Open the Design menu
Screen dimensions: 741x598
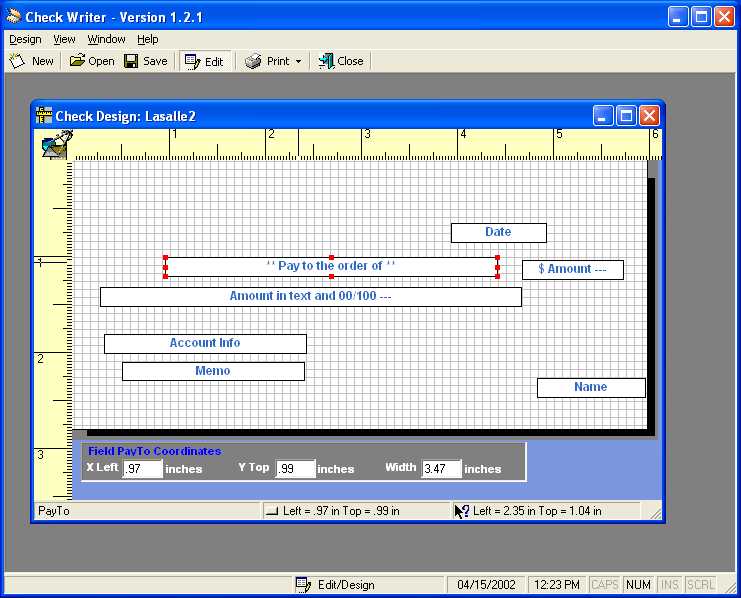(x=25, y=39)
